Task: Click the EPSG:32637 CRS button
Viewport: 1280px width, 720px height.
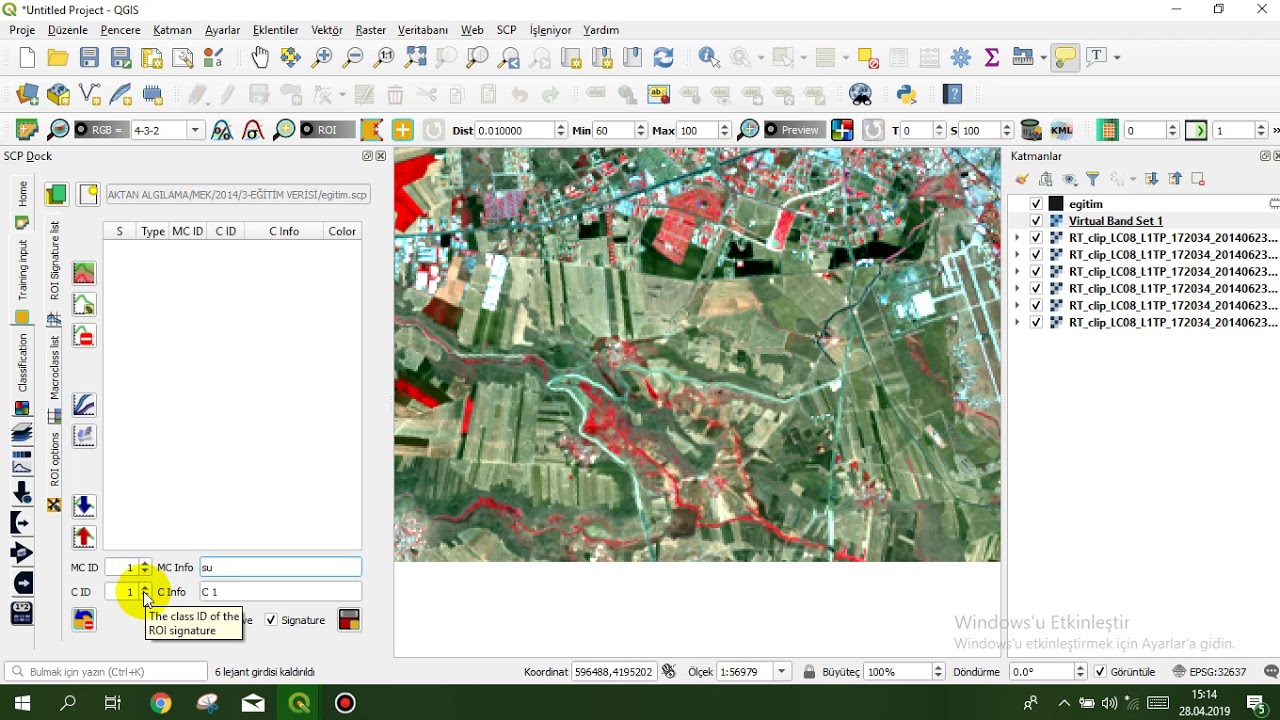Action: click(1210, 672)
